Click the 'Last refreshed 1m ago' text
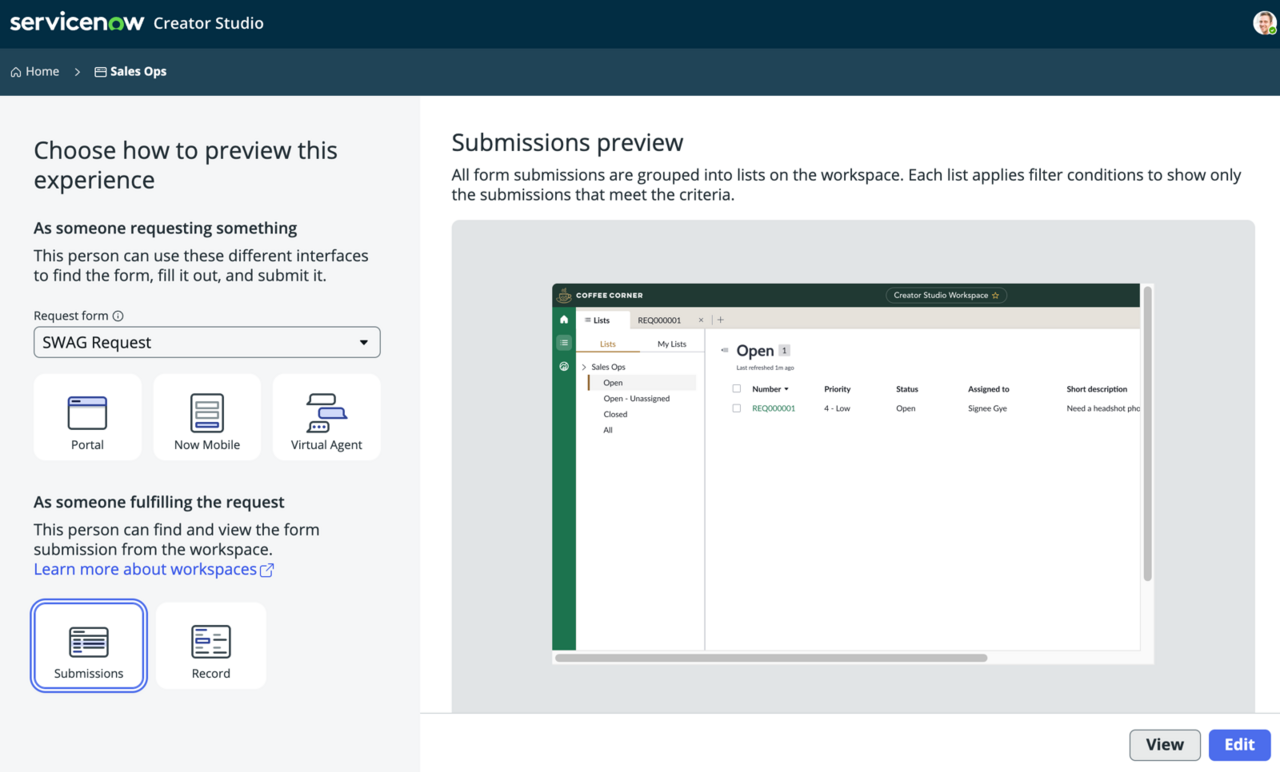 [765, 368]
